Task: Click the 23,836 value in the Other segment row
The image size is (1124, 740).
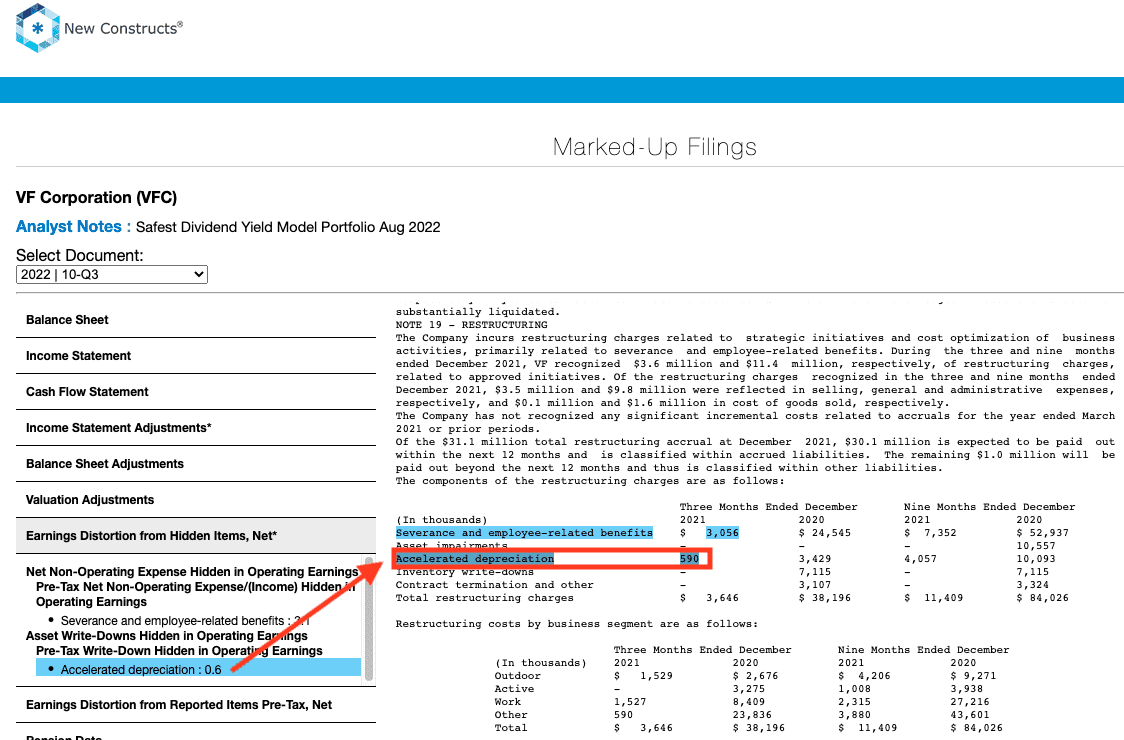Action: (x=752, y=715)
